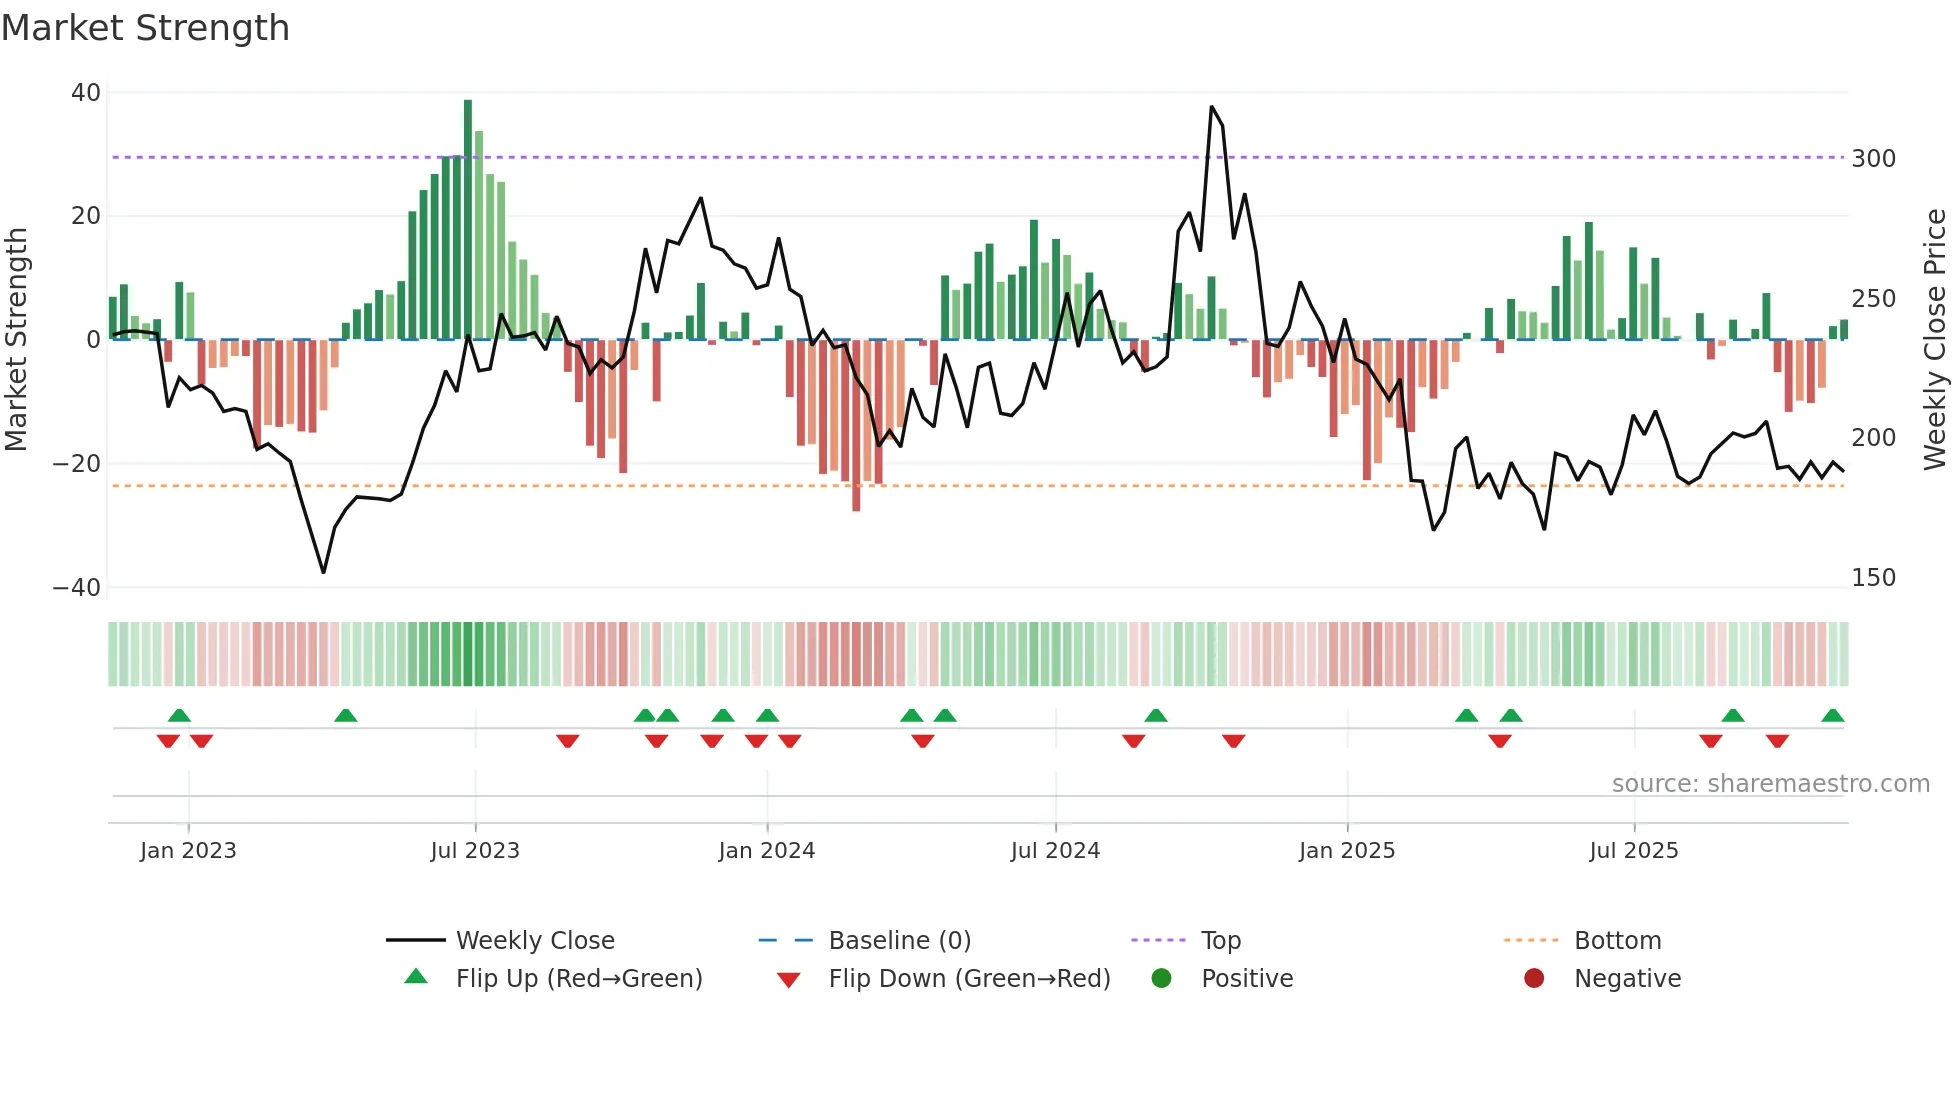
Task: Click the Jul 2023 axis label
Action: tap(475, 851)
